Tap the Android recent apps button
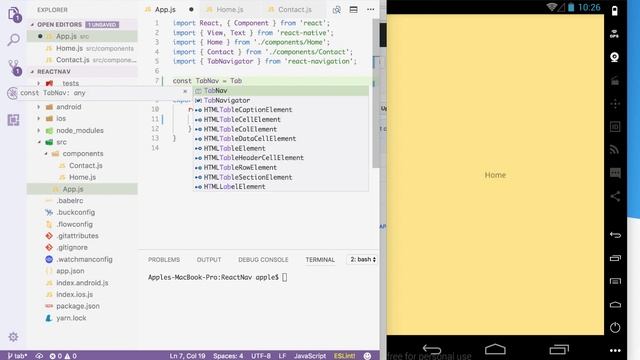 click(559, 349)
